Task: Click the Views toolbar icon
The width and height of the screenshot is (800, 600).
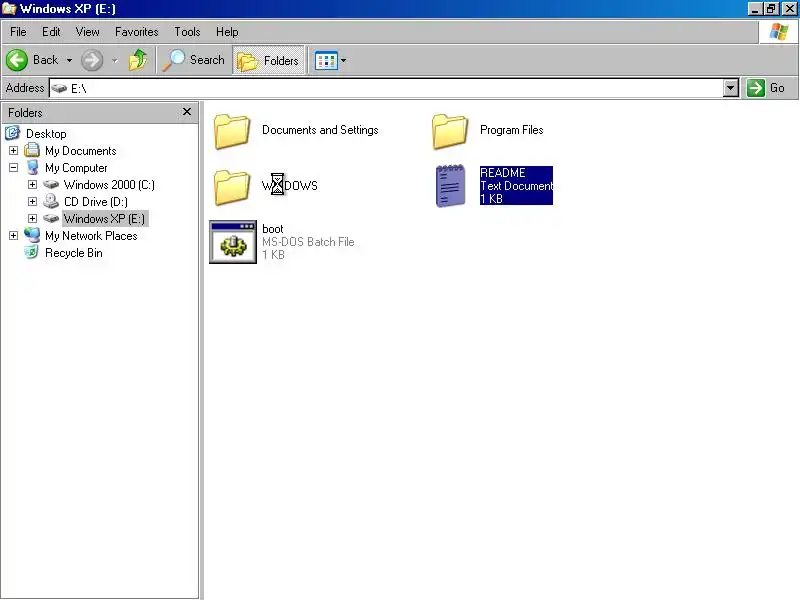Action: click(326, 61)
